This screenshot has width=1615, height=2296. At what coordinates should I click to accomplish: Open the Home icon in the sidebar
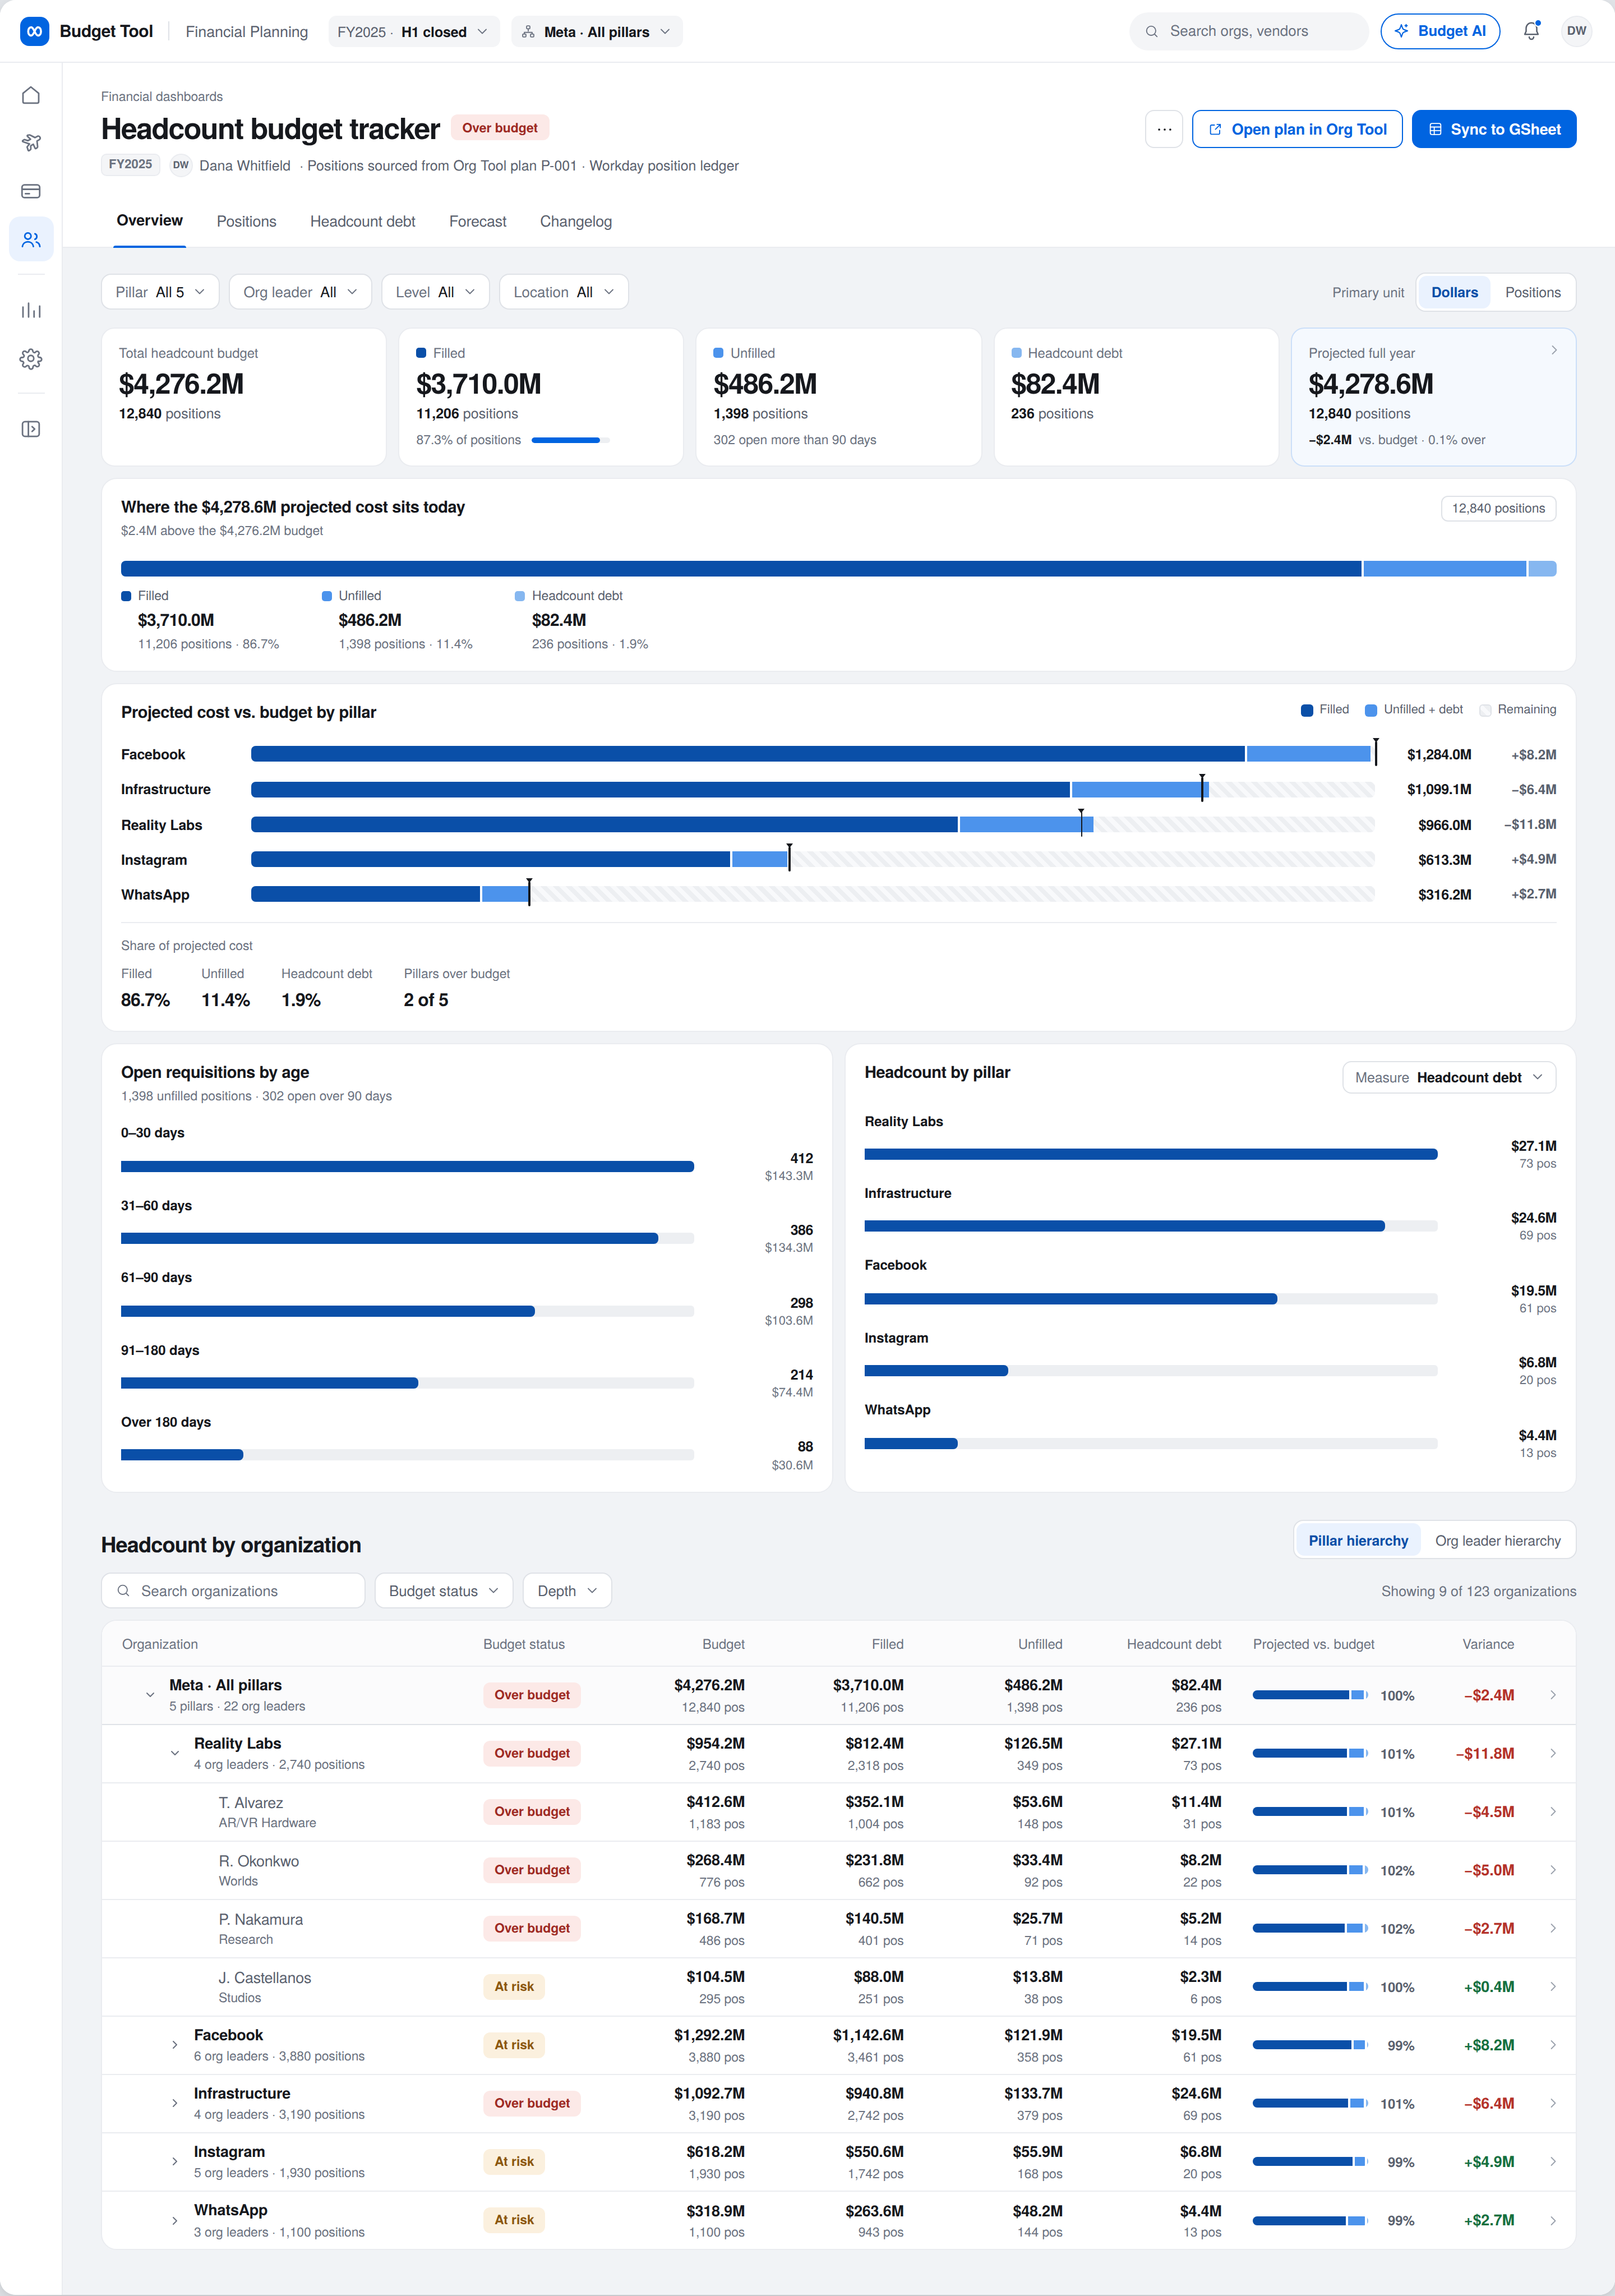(x=31, y=95)
